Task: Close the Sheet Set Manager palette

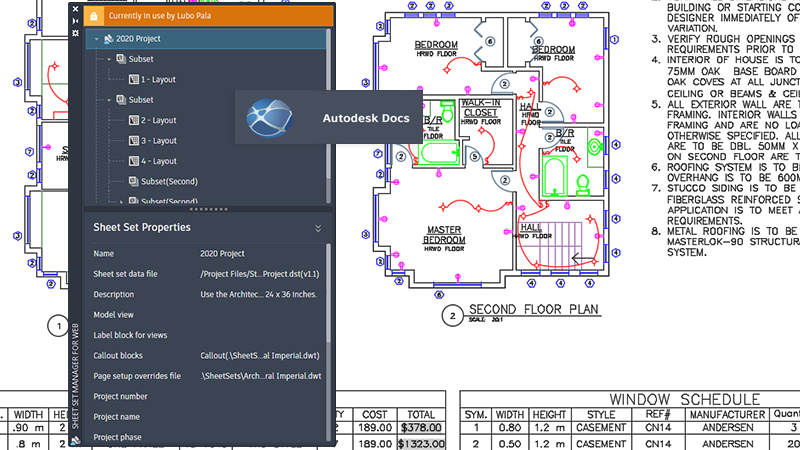Action: [76, 9]
